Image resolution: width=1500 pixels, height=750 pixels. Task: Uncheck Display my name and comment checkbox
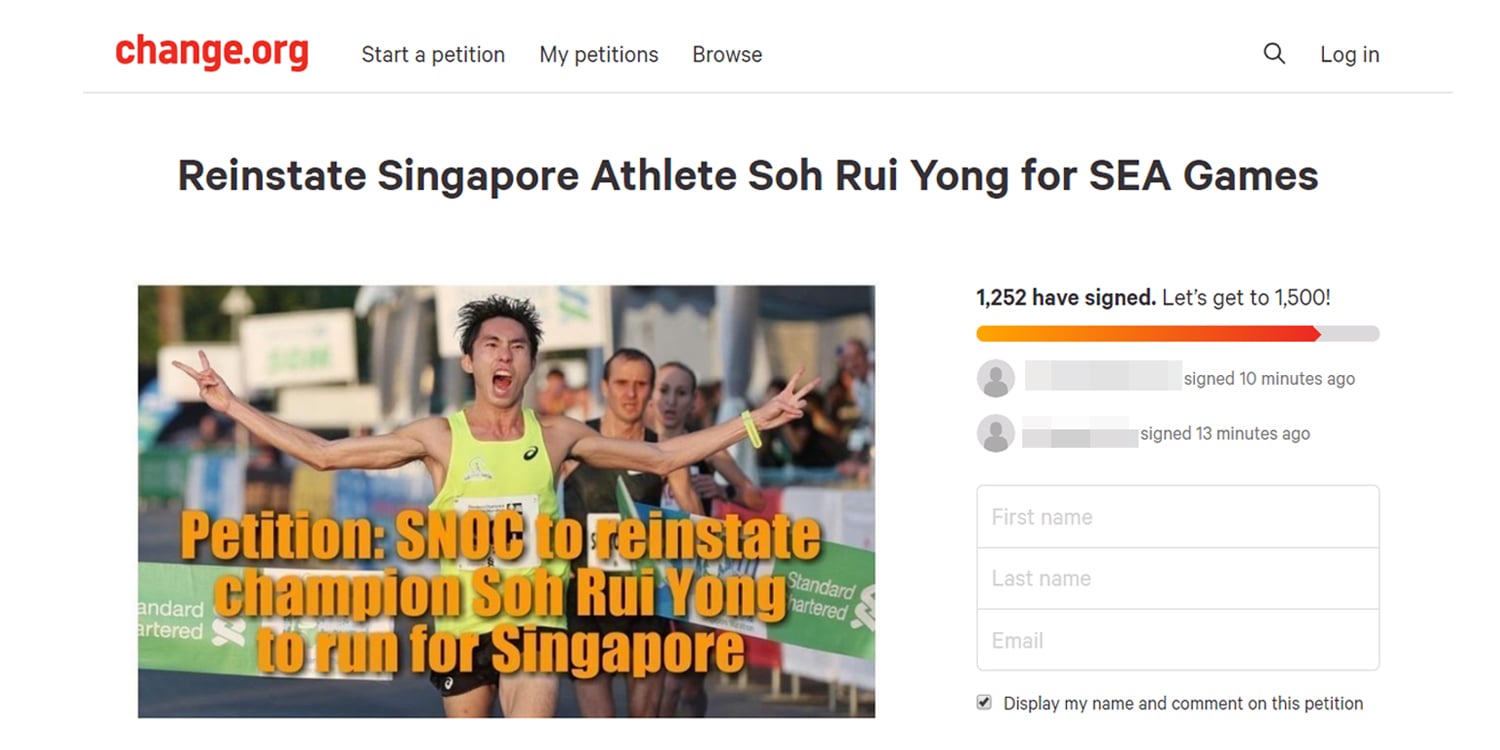click(984, 703)
